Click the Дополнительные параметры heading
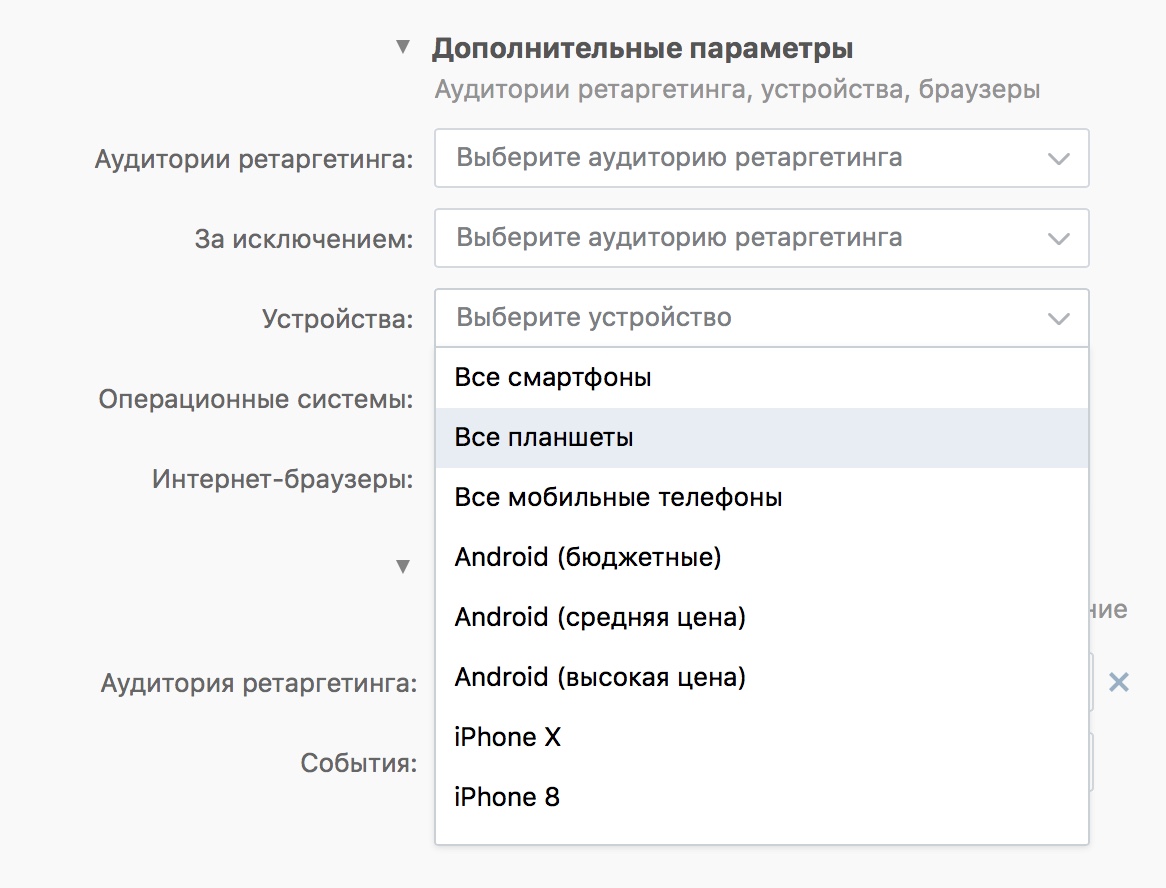Image resolution: width=1166 pixels, height=888 pixels. pyautogui.click(x=642, y=48)
